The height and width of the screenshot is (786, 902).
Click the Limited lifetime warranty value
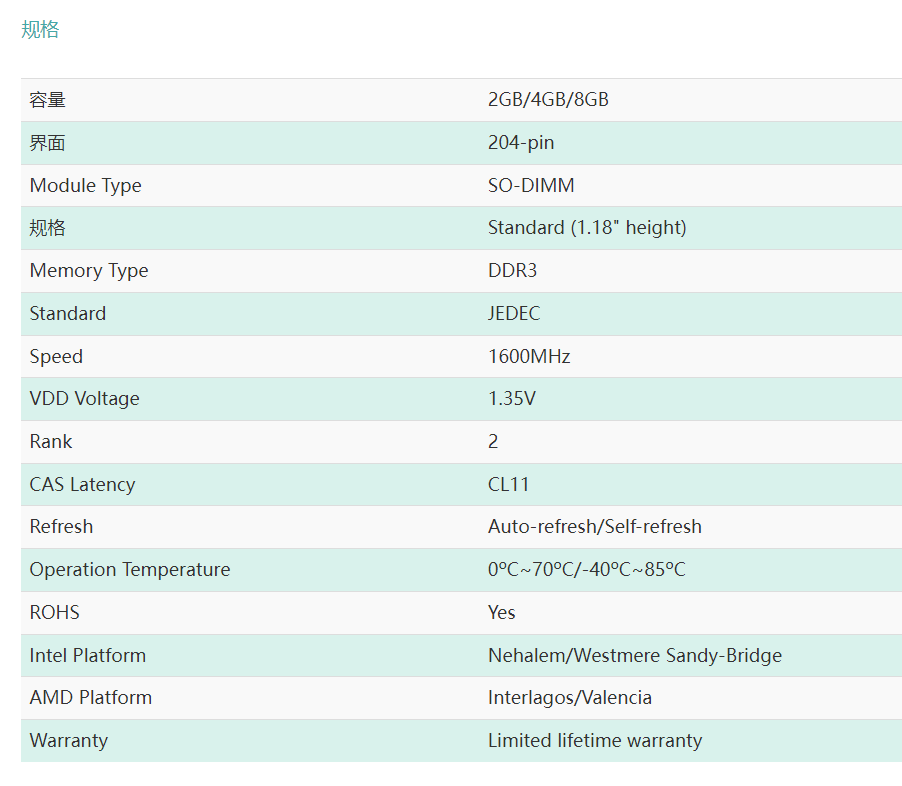(x=595, y=741)
